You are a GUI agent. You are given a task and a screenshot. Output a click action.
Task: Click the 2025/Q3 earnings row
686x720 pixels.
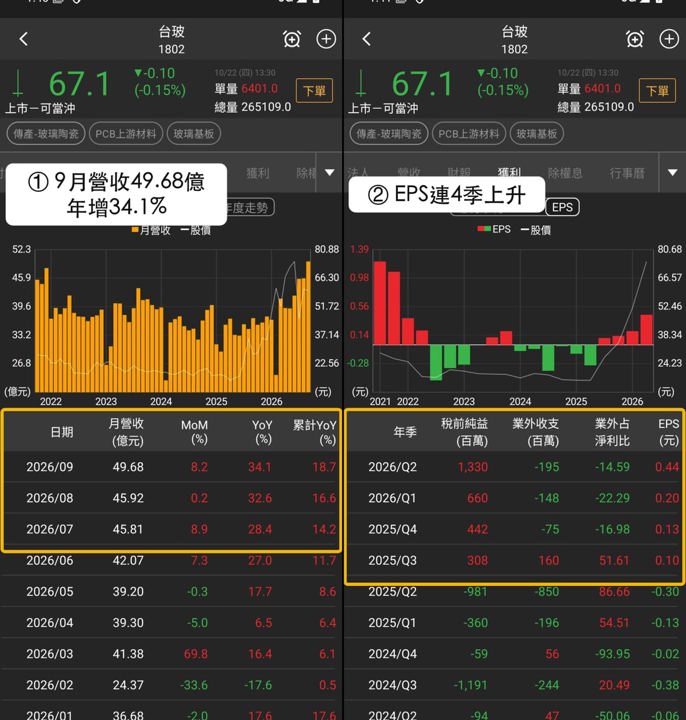click(x=515, y=561)
